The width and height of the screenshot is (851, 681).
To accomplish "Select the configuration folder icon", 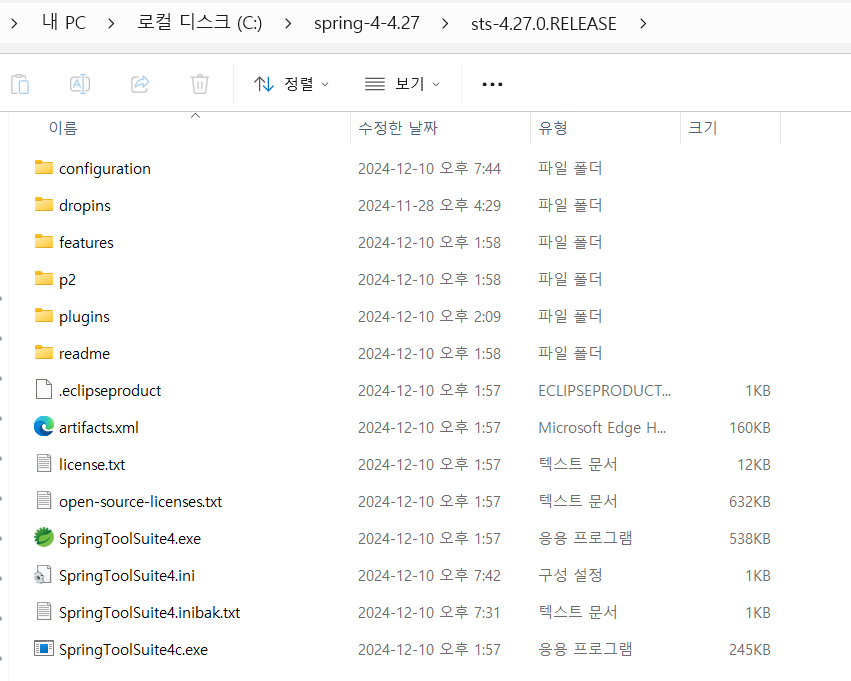I will pyautogui.click(x=43, y=167).
